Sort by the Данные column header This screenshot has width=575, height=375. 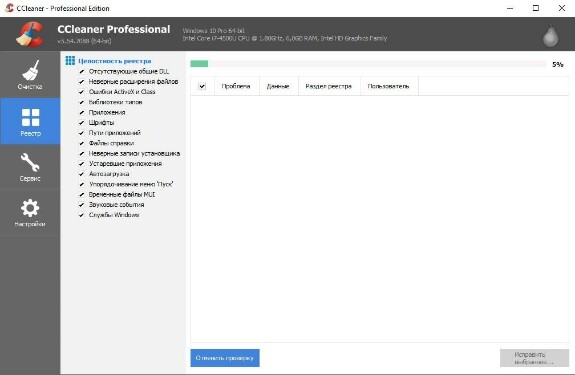point(279,87)
